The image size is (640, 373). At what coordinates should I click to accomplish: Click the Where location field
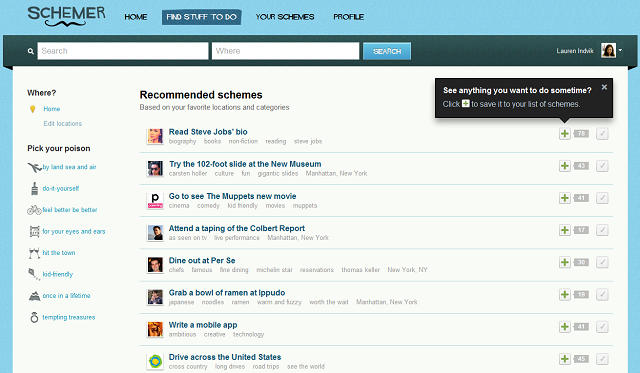pyautogui.click(x=285, y=51)
